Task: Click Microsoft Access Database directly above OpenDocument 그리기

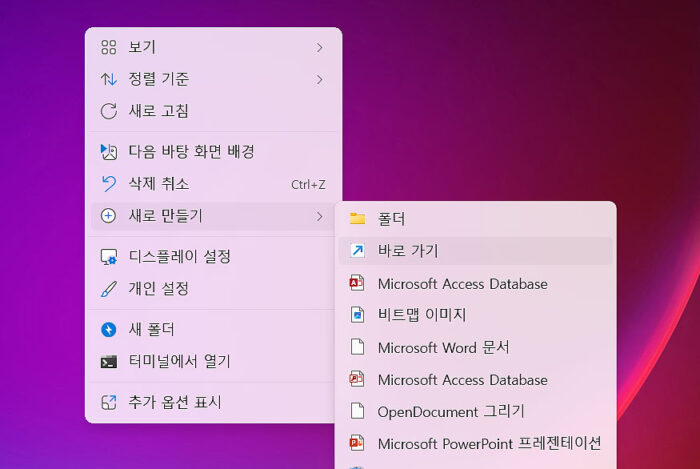Action: [x=475, y=380]
